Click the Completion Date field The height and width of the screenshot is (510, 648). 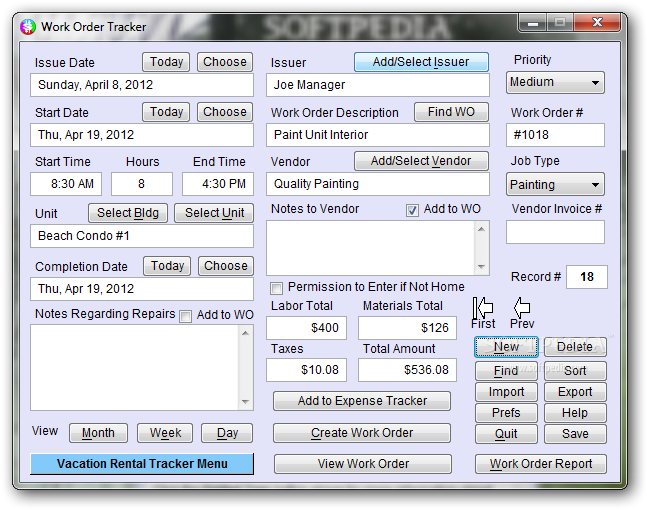142,289
